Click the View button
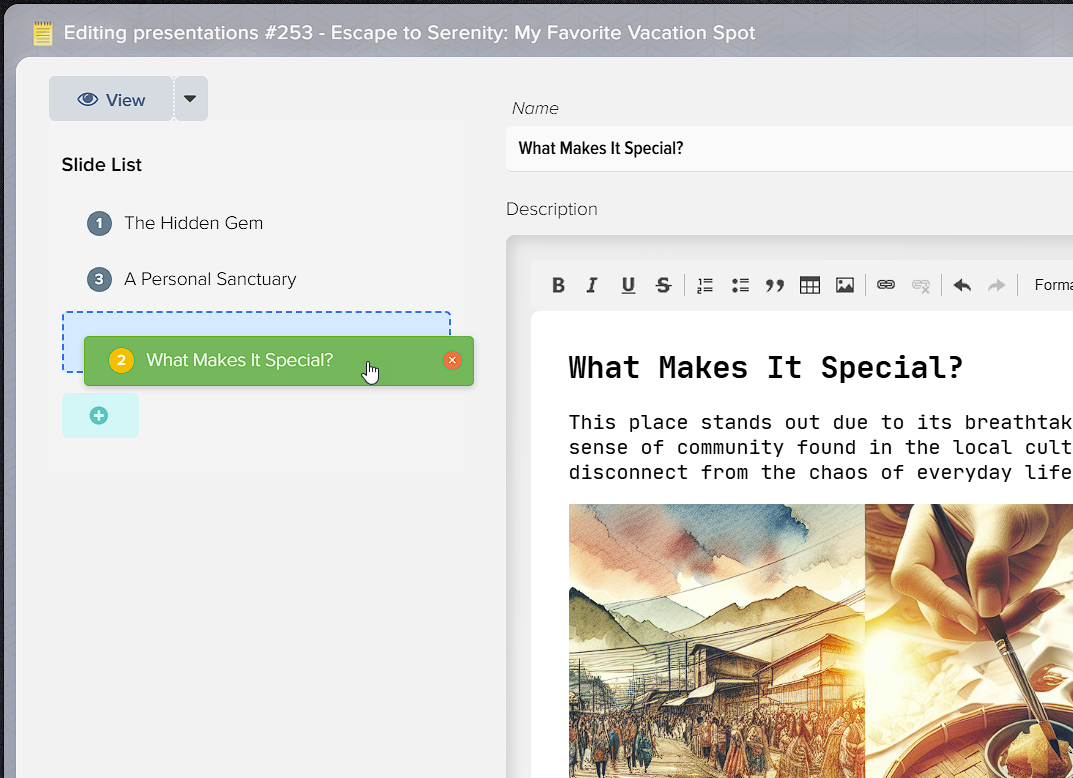 coord(111,99)
